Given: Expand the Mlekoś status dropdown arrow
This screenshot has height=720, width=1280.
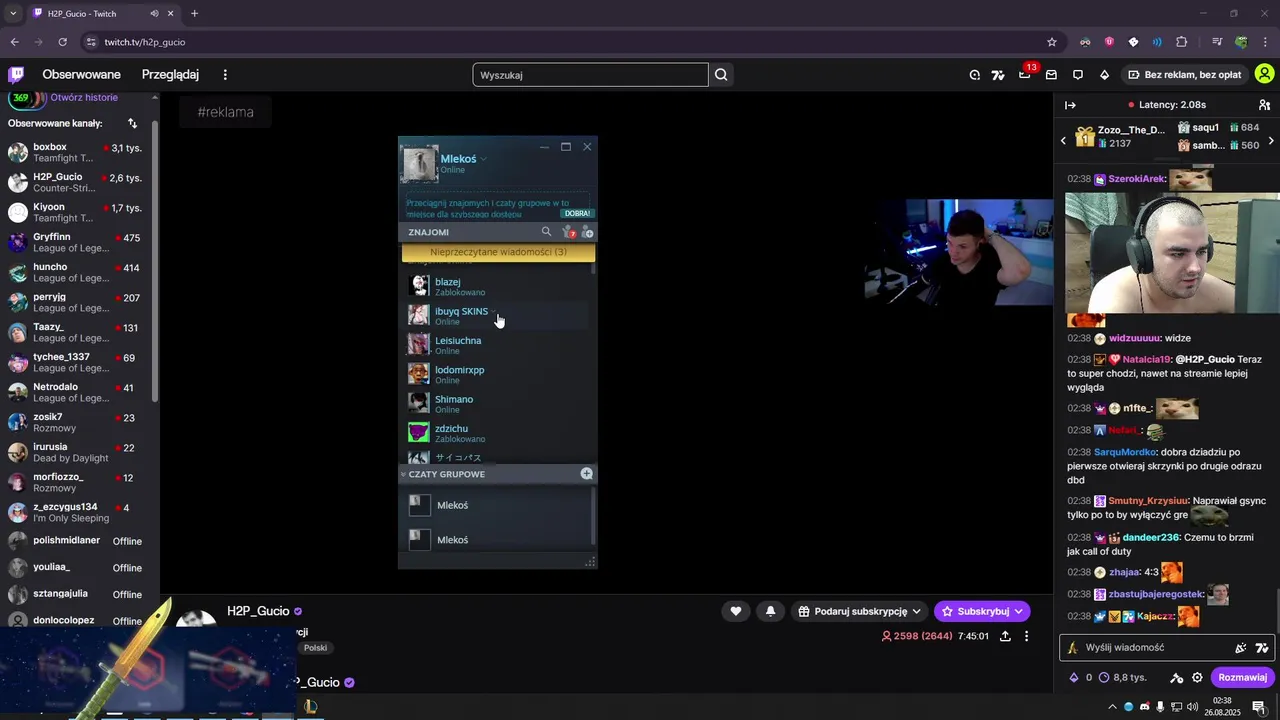Looking at the screenshot, I should (484, 159).
